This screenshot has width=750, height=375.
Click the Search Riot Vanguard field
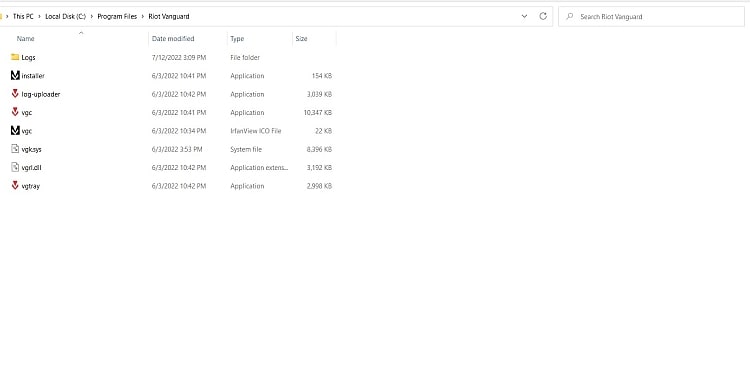pos(651,16)
